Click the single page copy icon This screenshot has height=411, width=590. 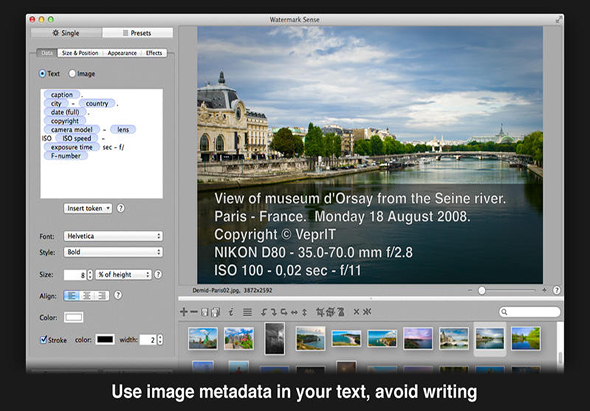205,312
